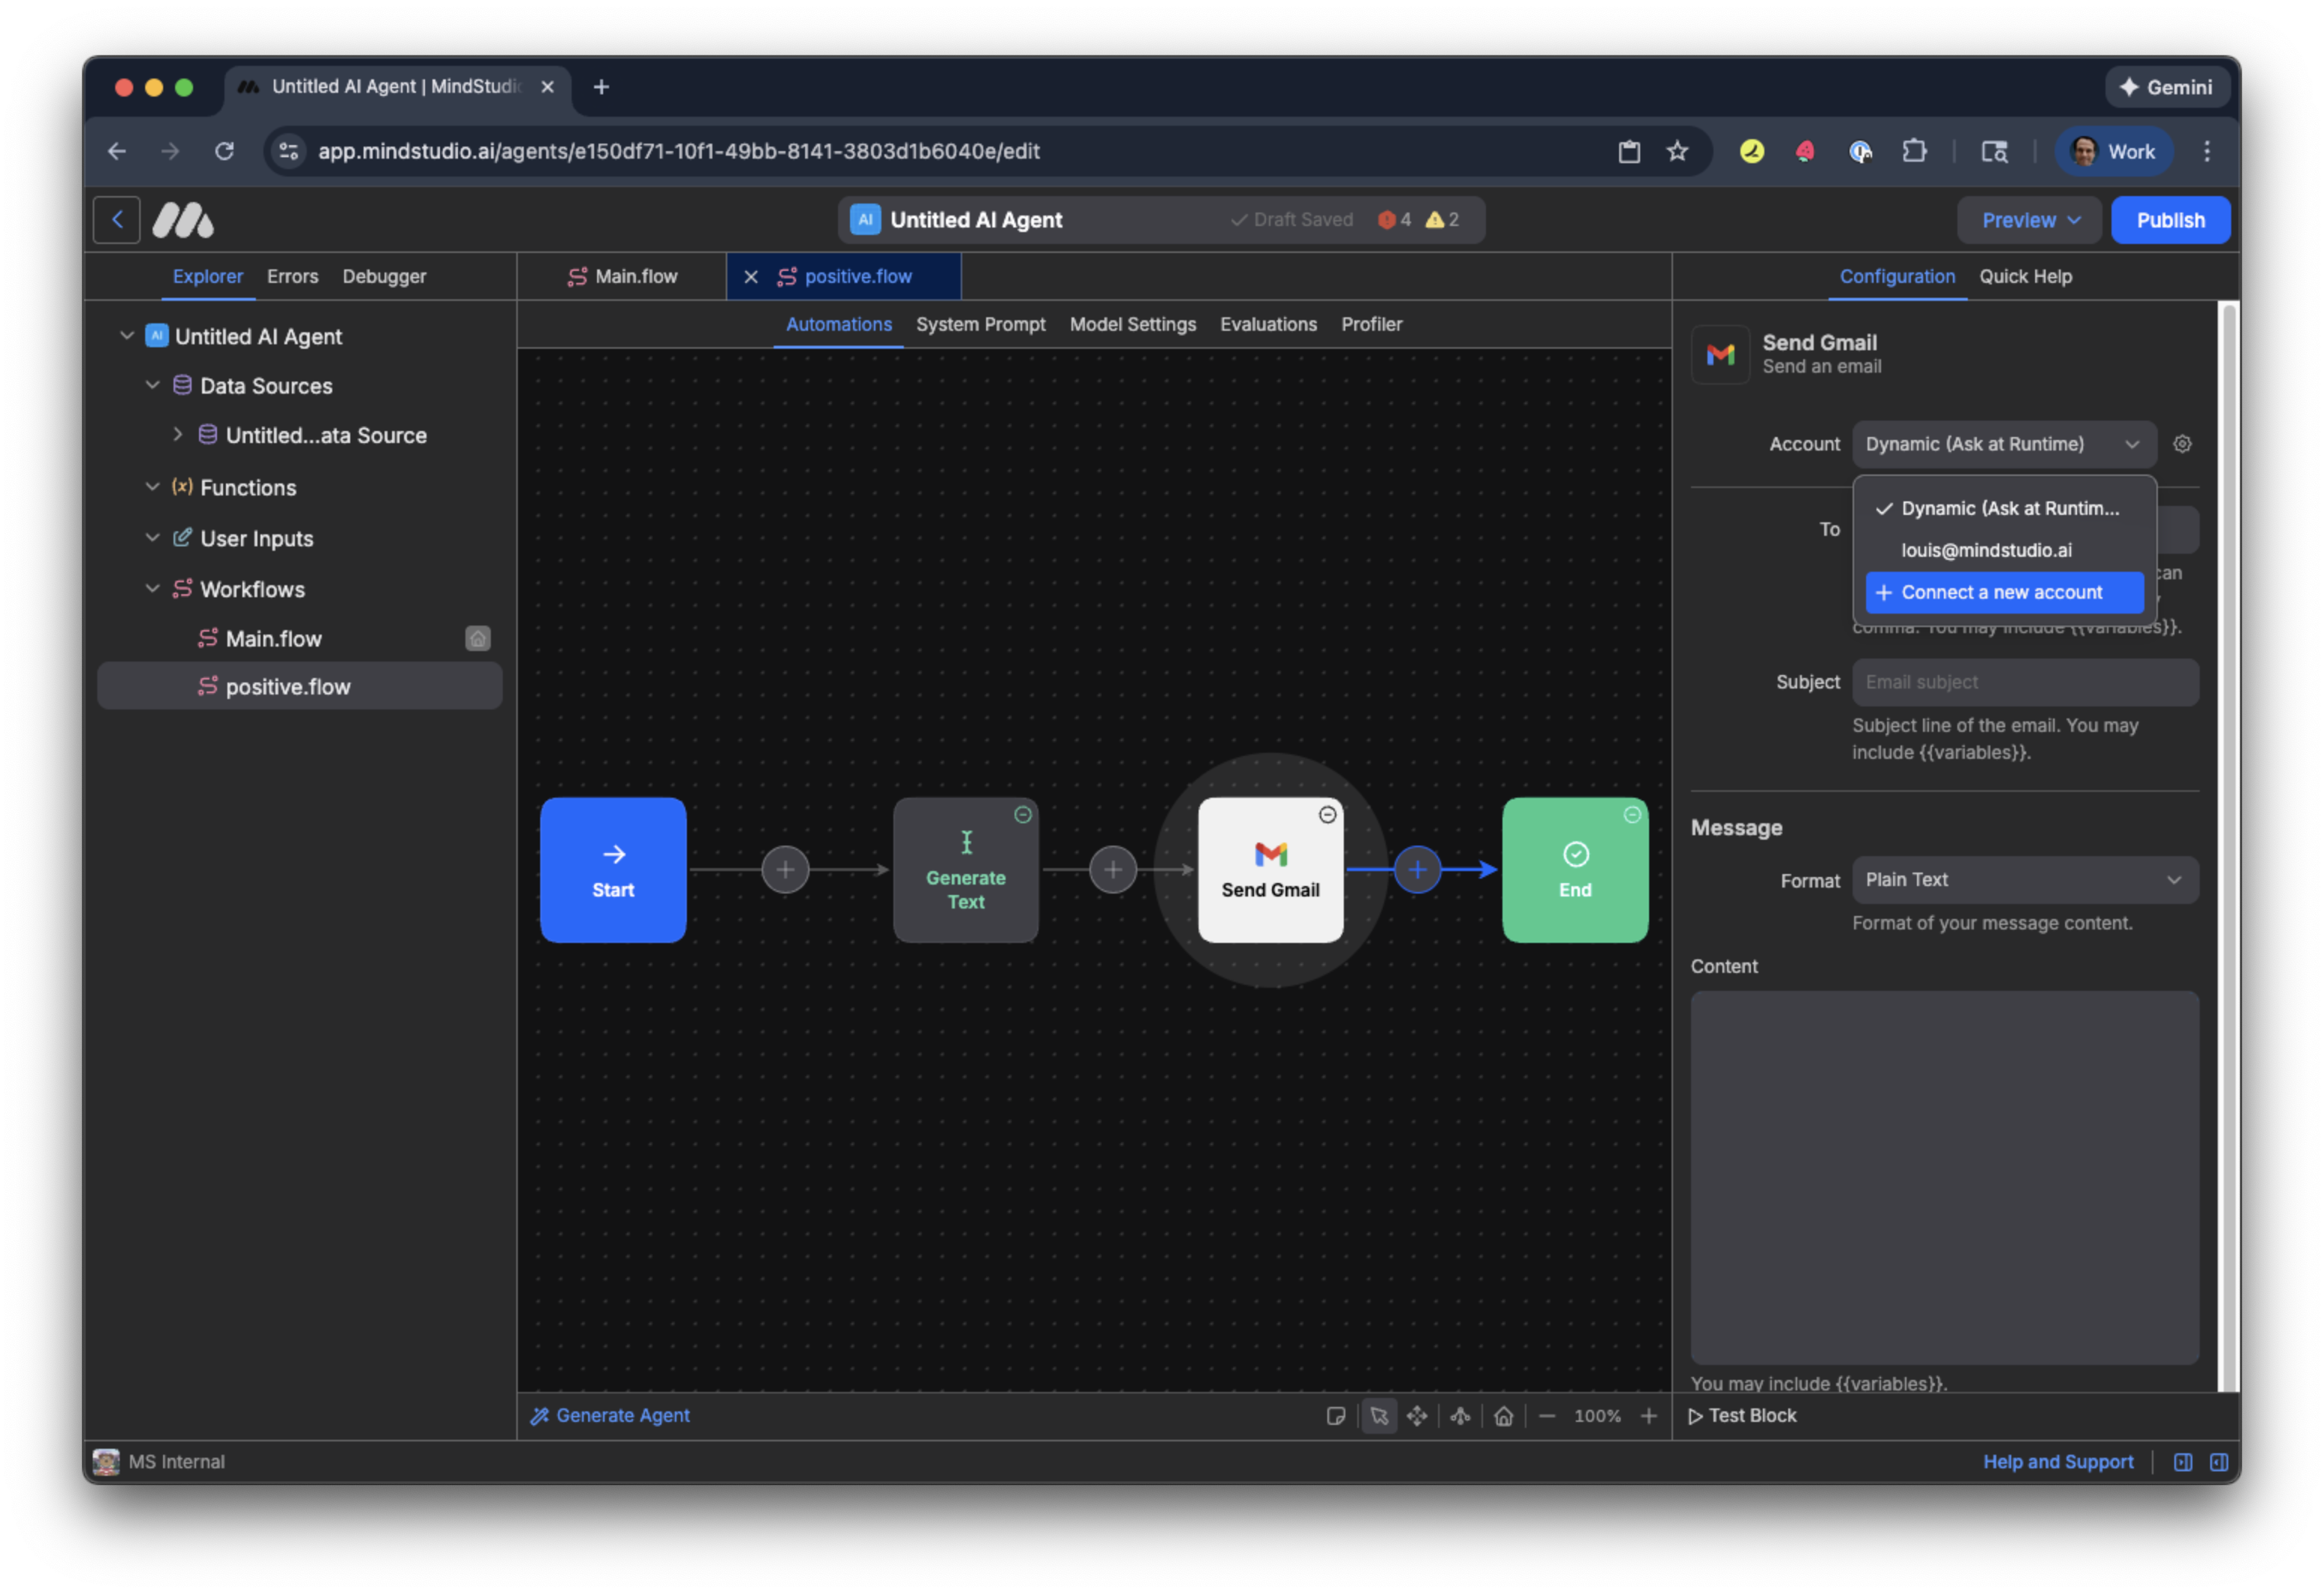This screenshot has height=1594, width=2324.
Task: Click Connect a new account
Action: pos(2003,592)
